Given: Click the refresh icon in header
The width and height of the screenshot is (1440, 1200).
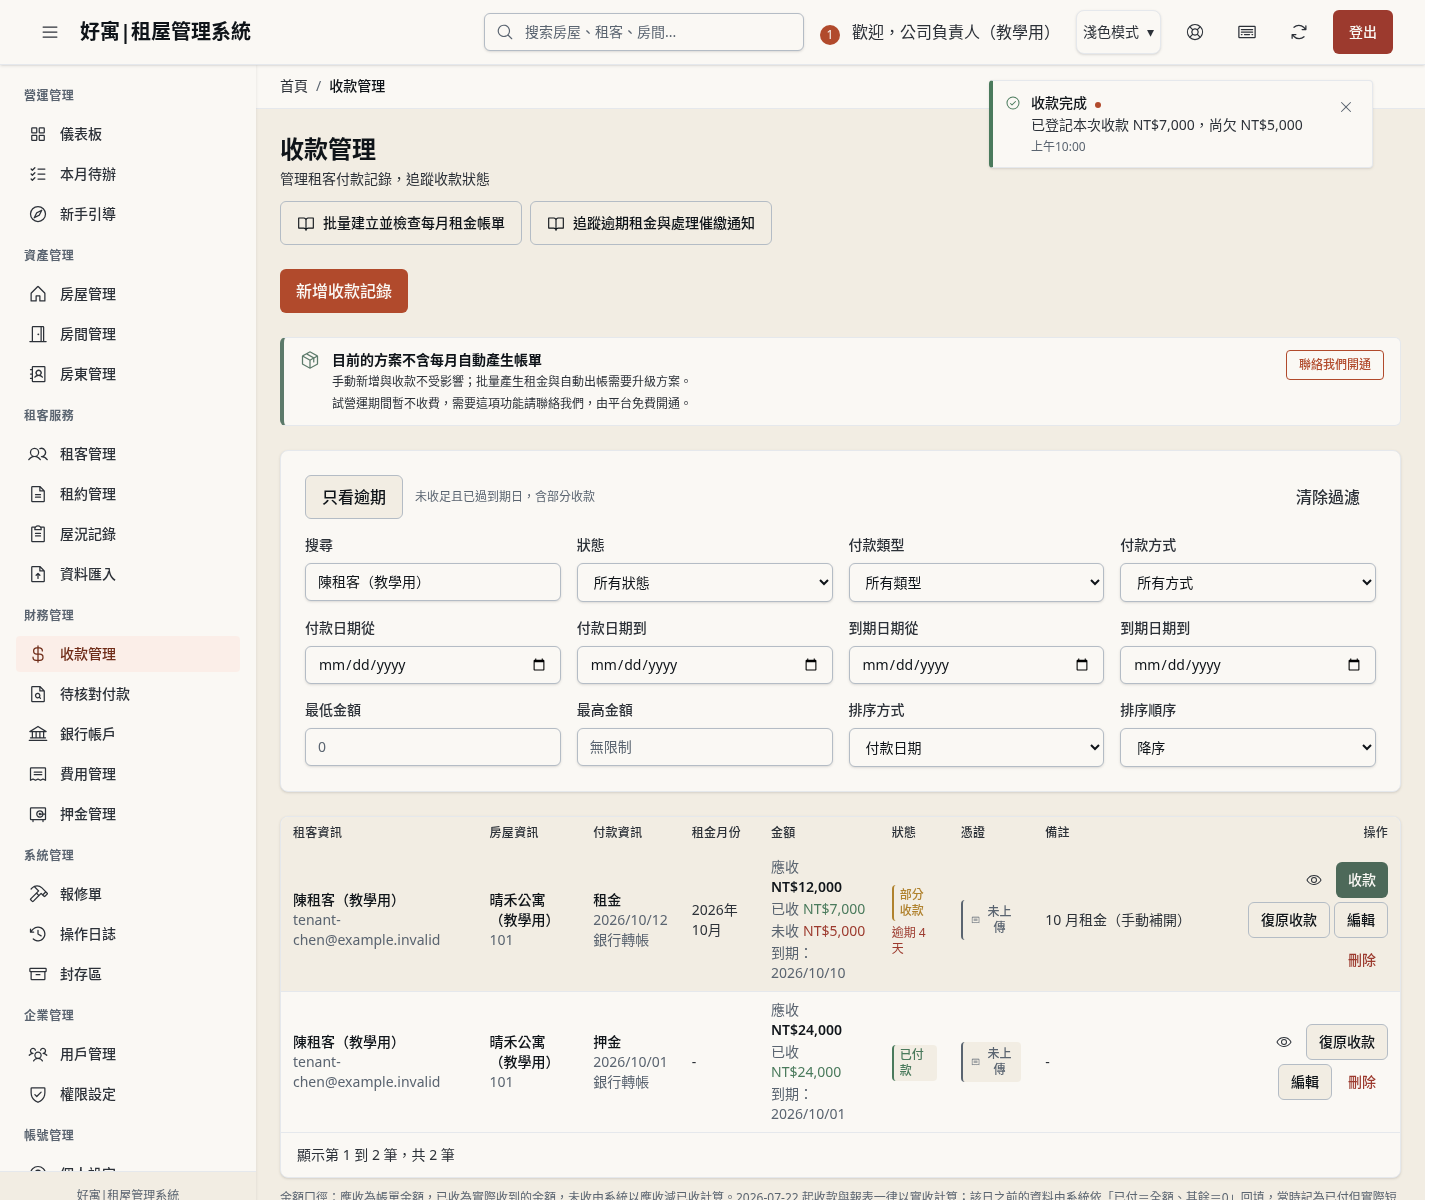Looking at the screenshot, I should point(1299,32).
